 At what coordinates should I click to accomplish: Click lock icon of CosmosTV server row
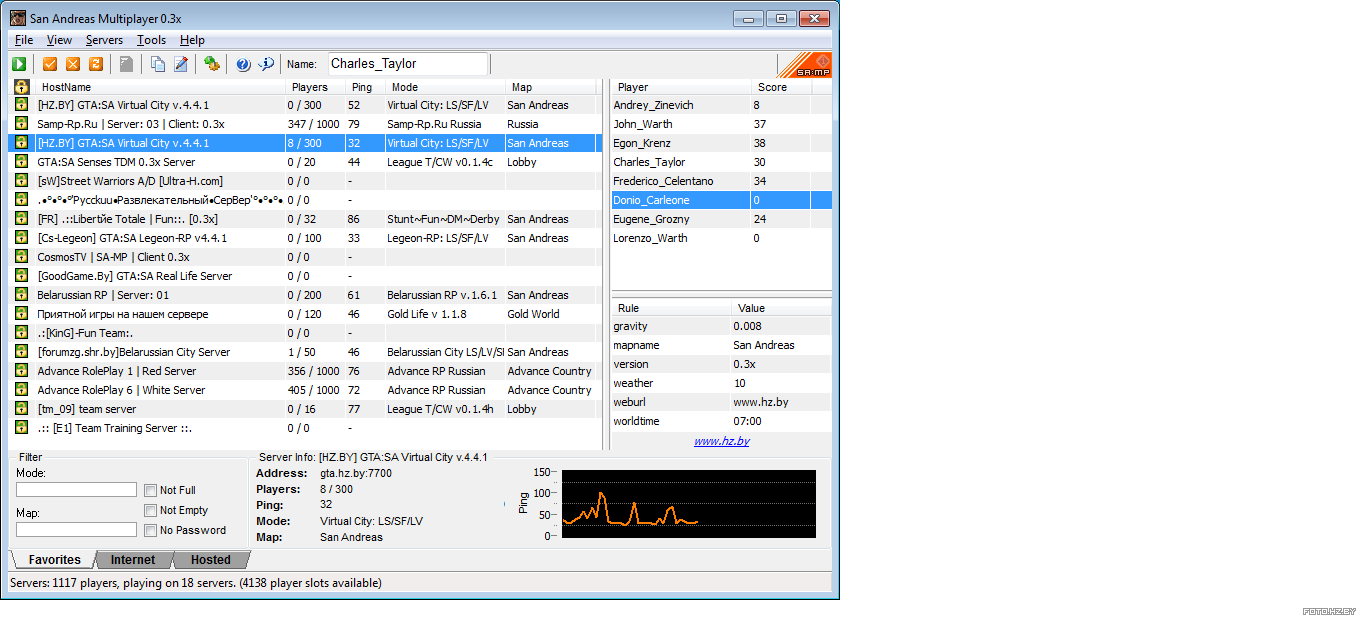21,257
